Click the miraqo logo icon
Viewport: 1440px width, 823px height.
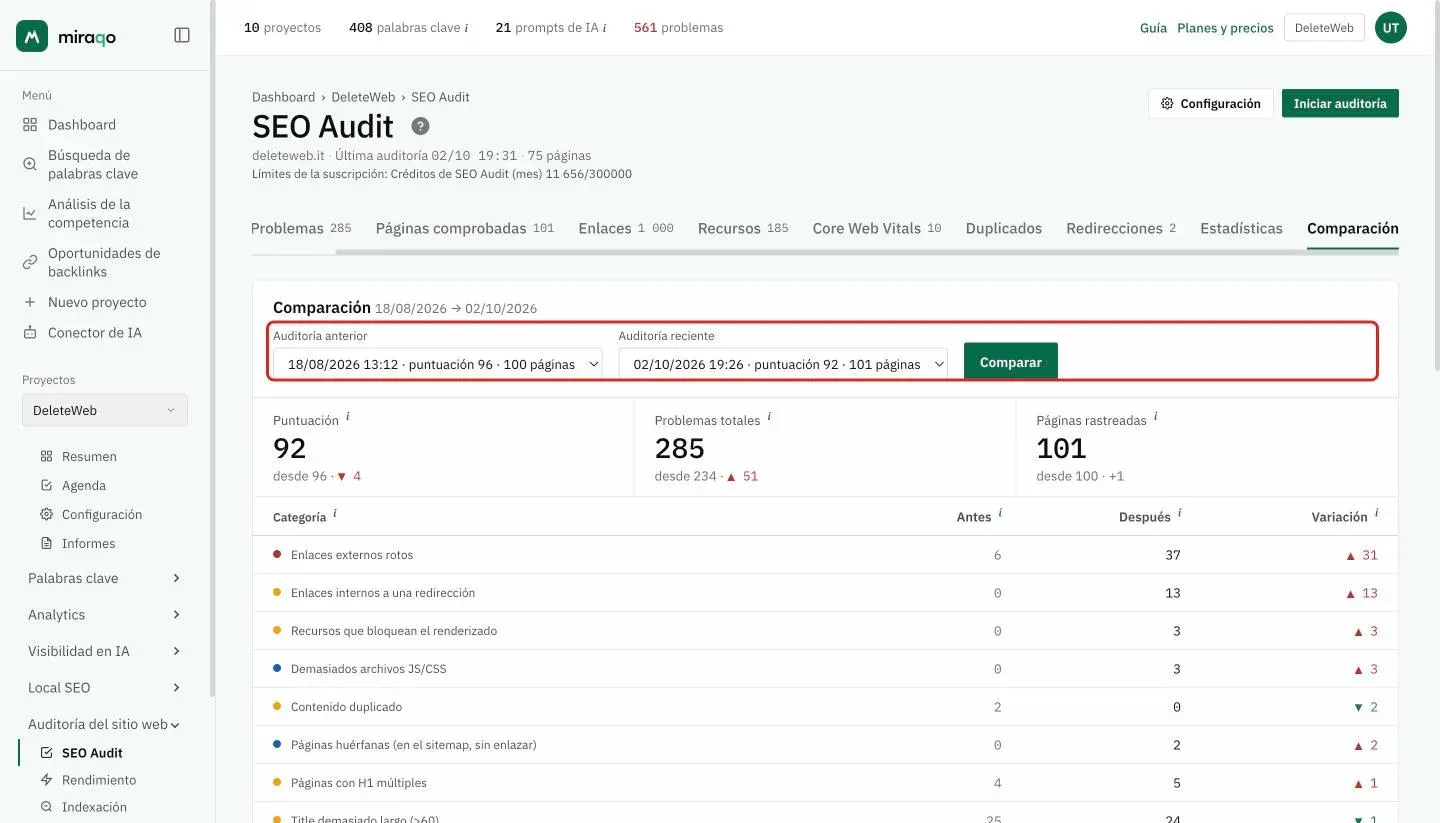32,36
